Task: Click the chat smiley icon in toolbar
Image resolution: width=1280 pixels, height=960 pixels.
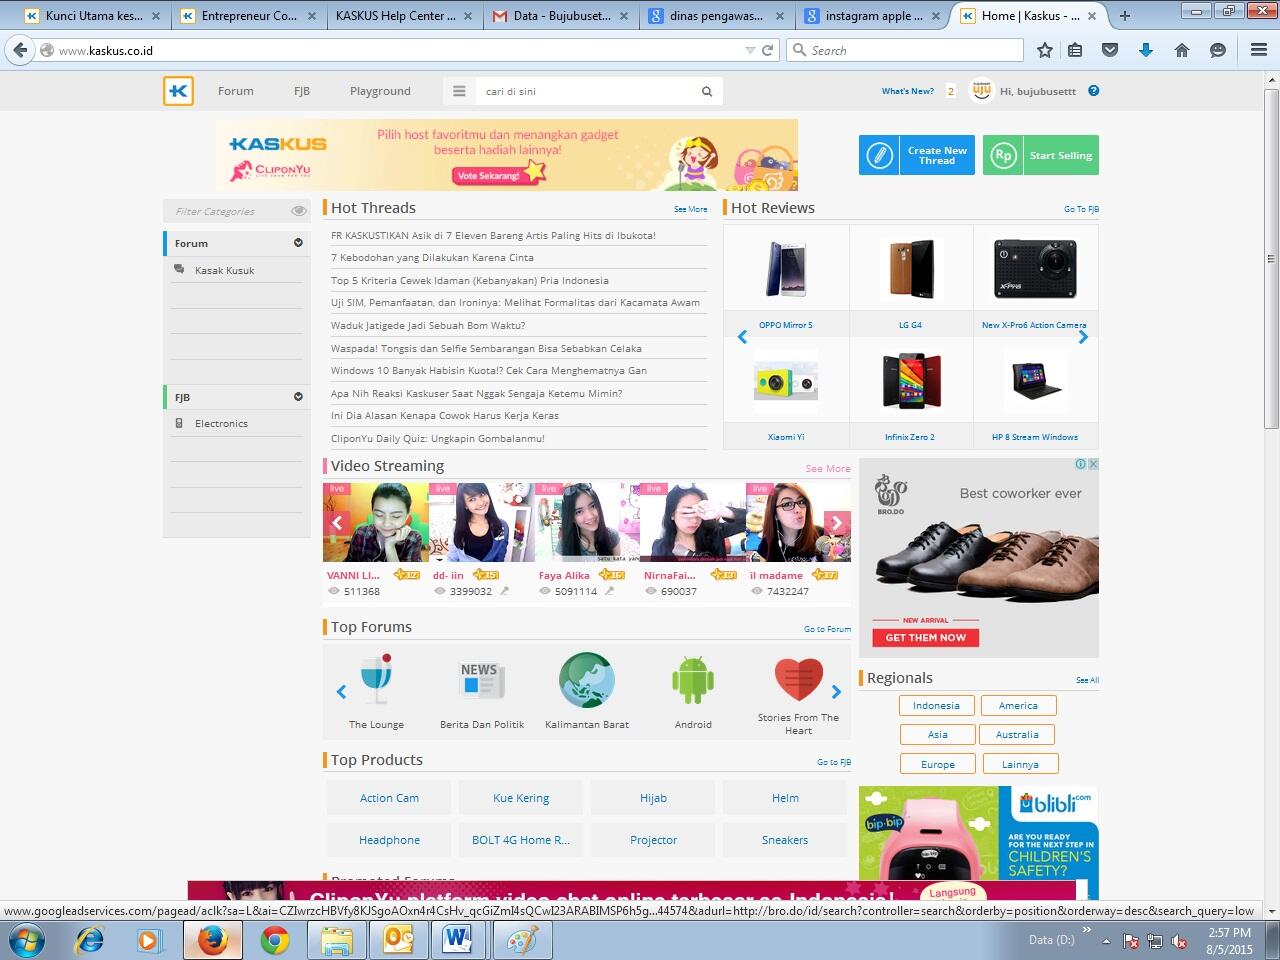Action: click(1218, 50)
